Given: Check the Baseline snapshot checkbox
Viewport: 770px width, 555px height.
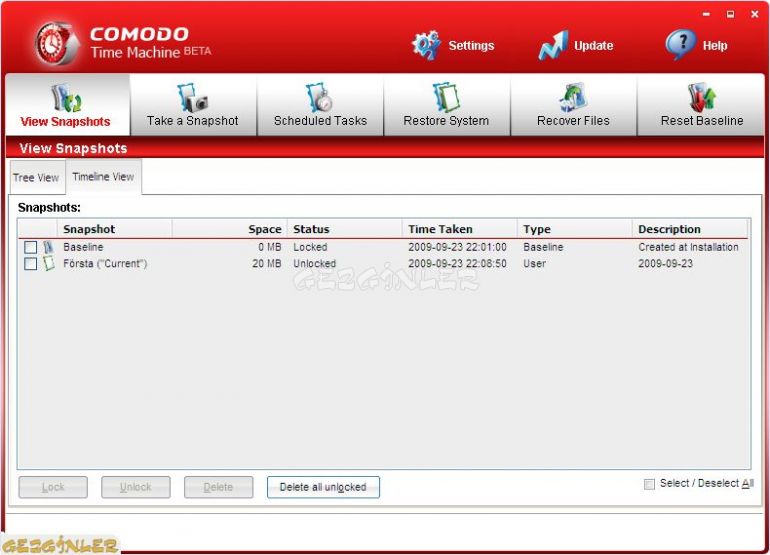Looking at the screenshot, I should 30,247.
